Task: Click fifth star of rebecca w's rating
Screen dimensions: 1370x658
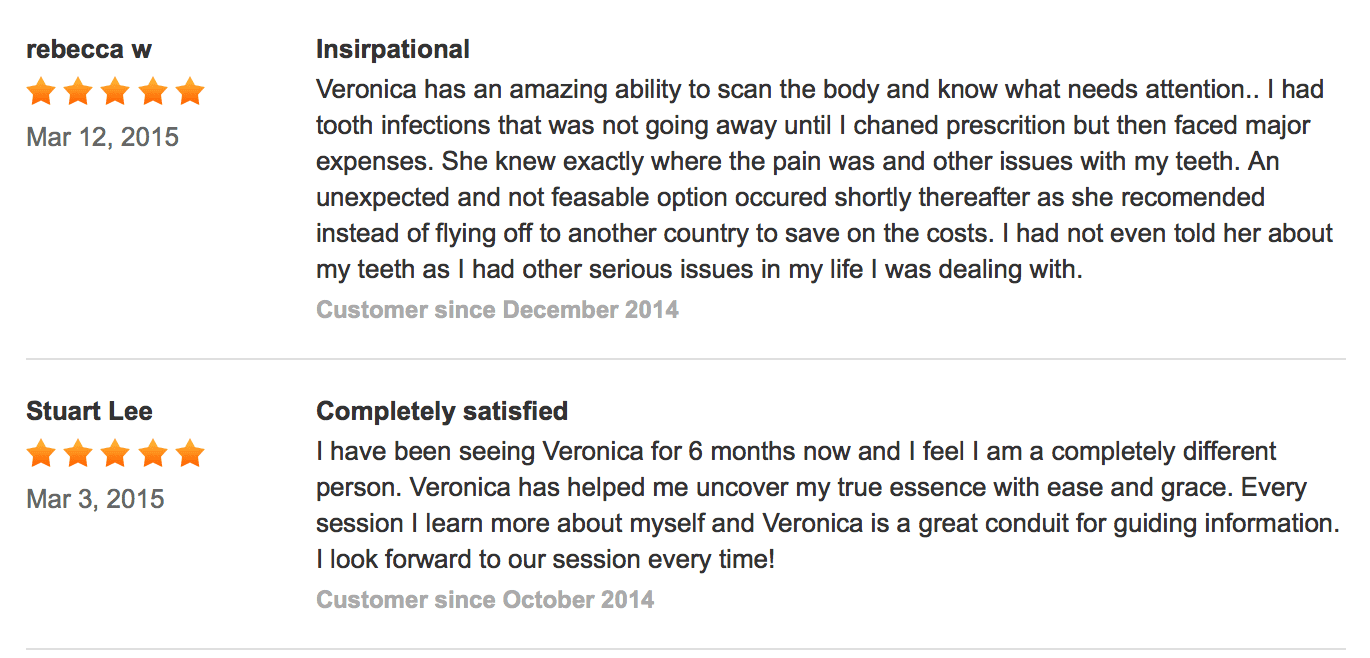Action: point(190,93)
